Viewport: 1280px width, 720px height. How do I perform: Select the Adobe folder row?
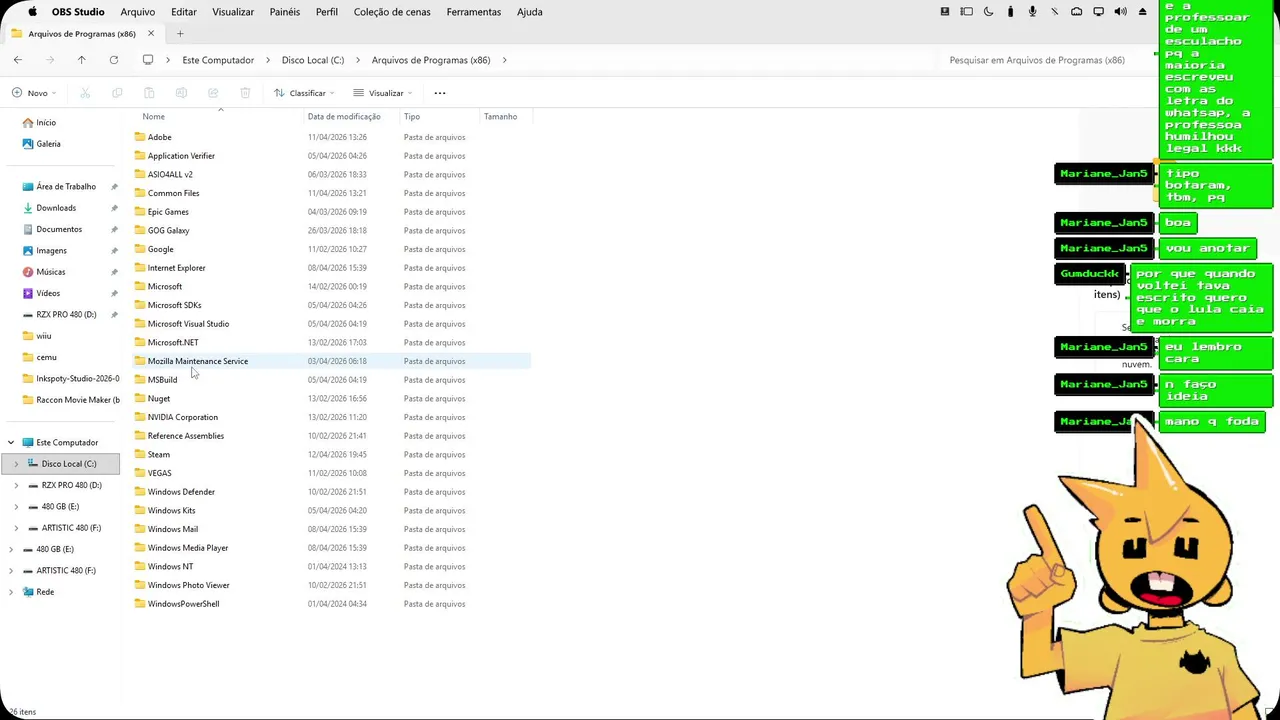tap(331, 137)
